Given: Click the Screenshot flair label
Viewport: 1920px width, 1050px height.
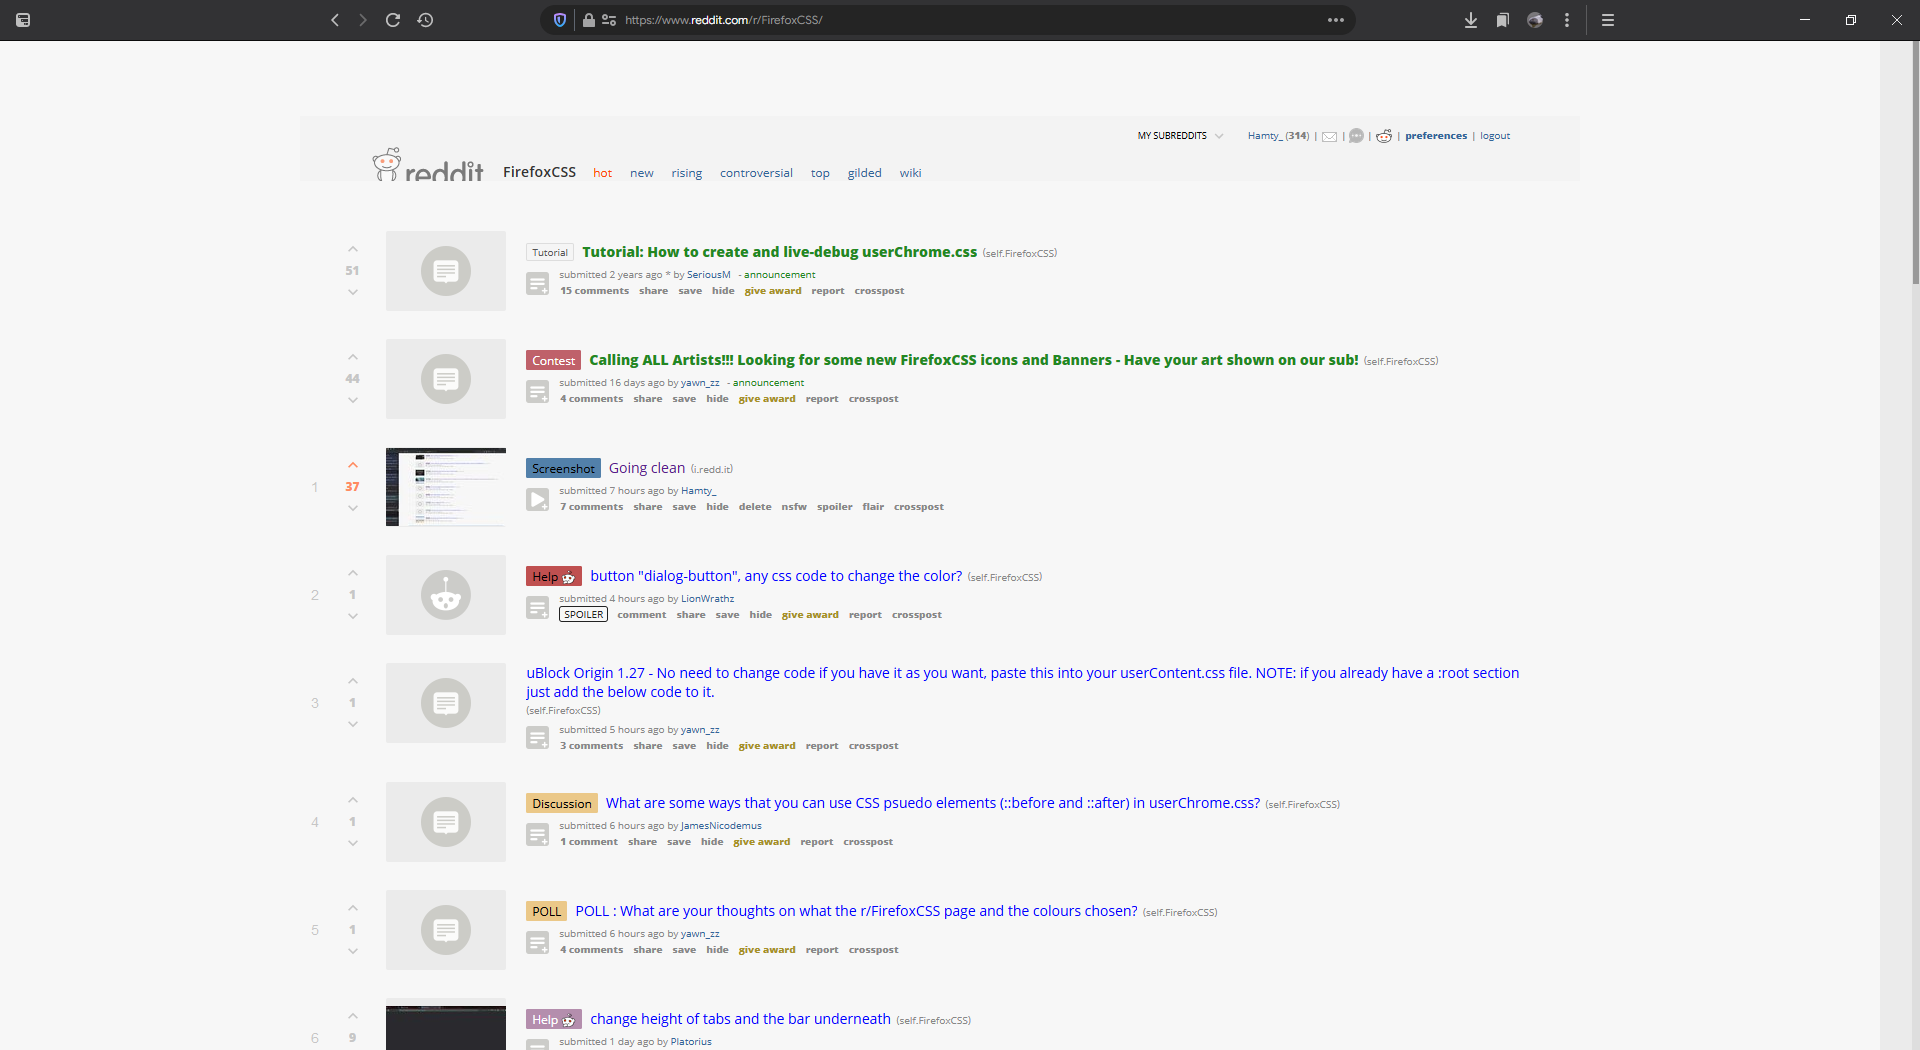Looking at the screenshot, I should (563, 468).
